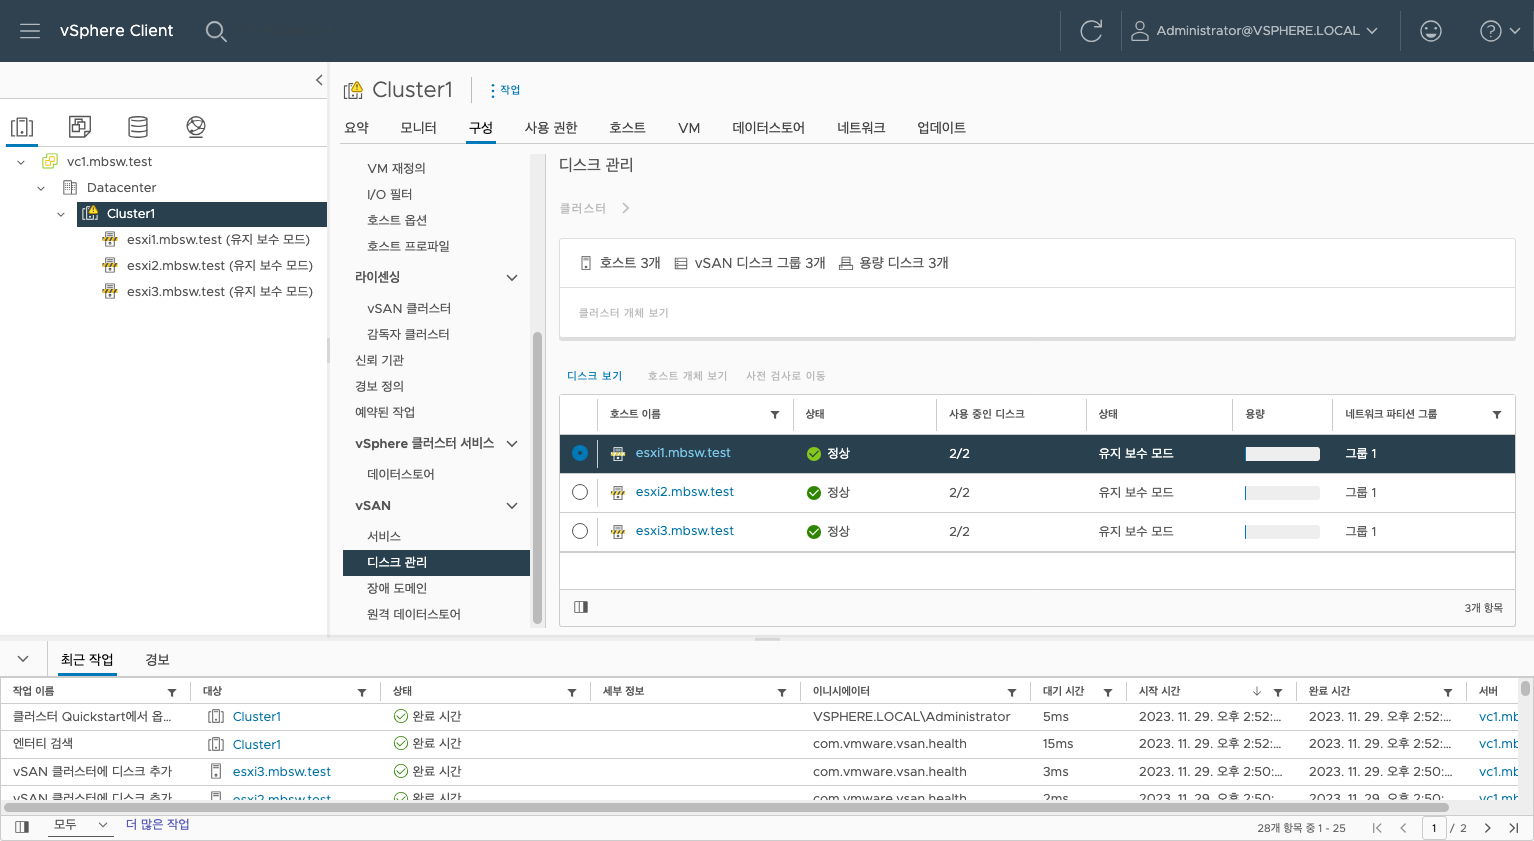Click capacity bar for esxi2.mbsw.test
This screenshot has height=841, width=1534.
(x=1282, y=493)
